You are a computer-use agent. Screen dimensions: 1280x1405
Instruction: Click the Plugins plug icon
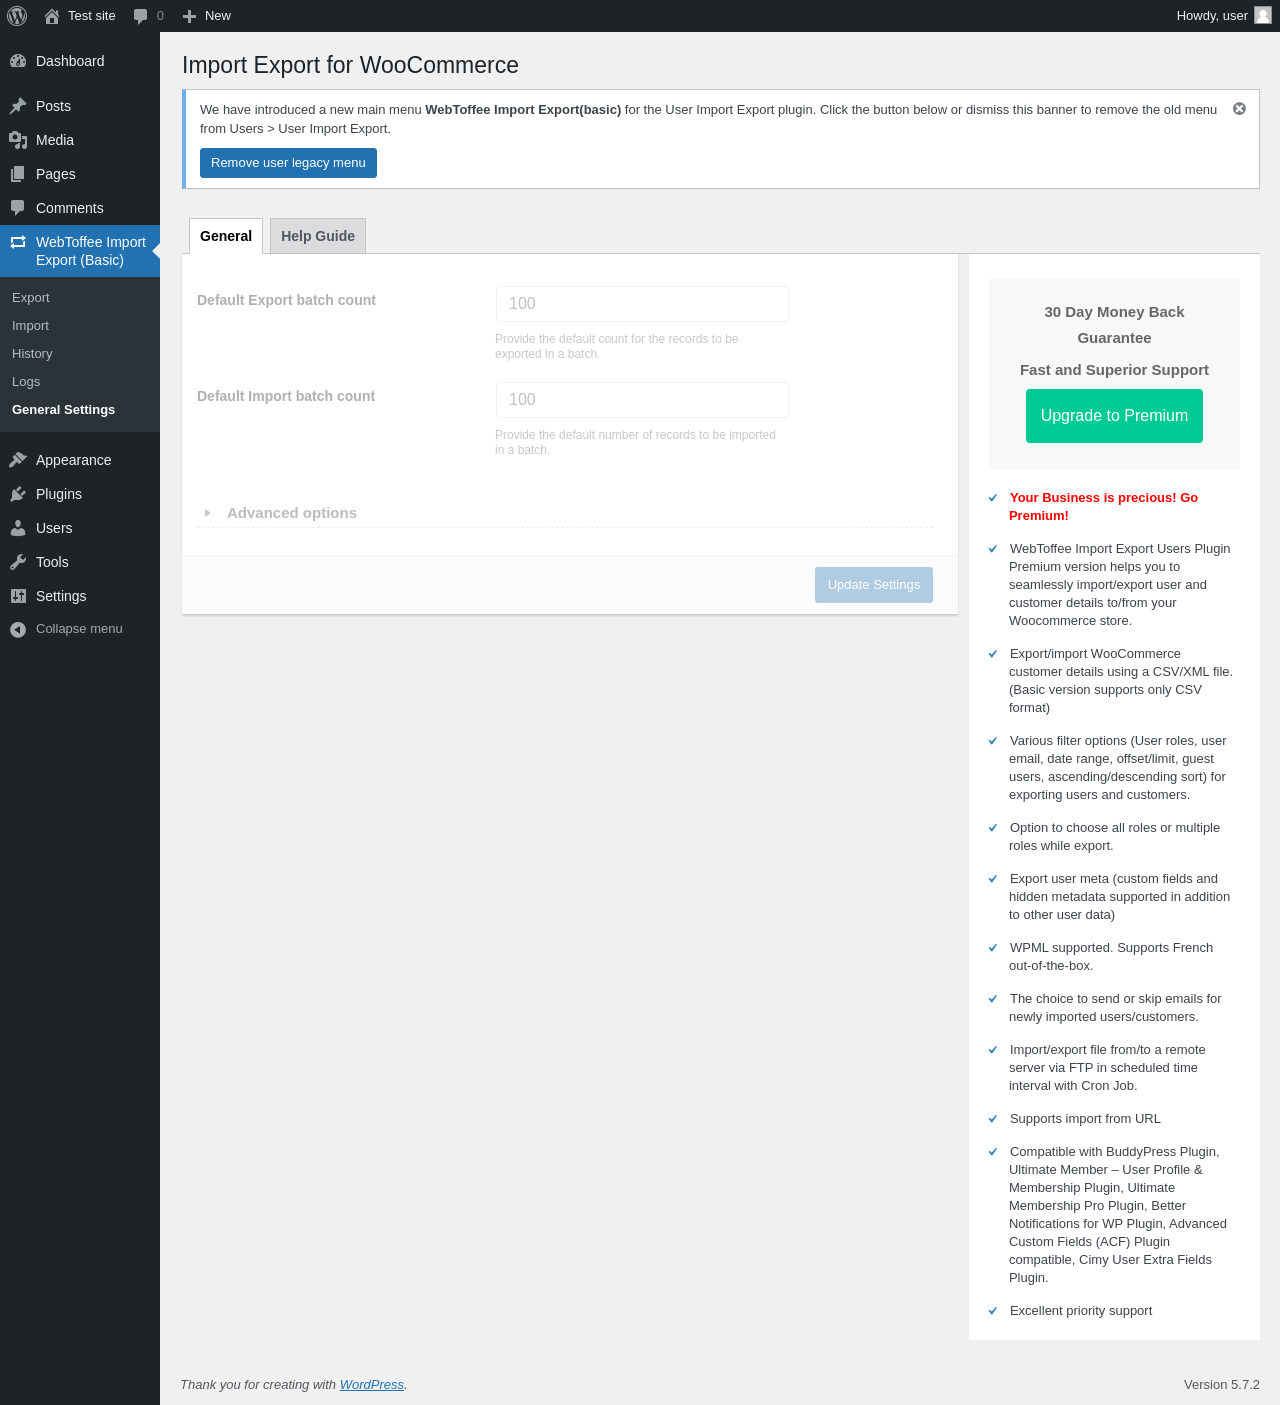(18, 494)
